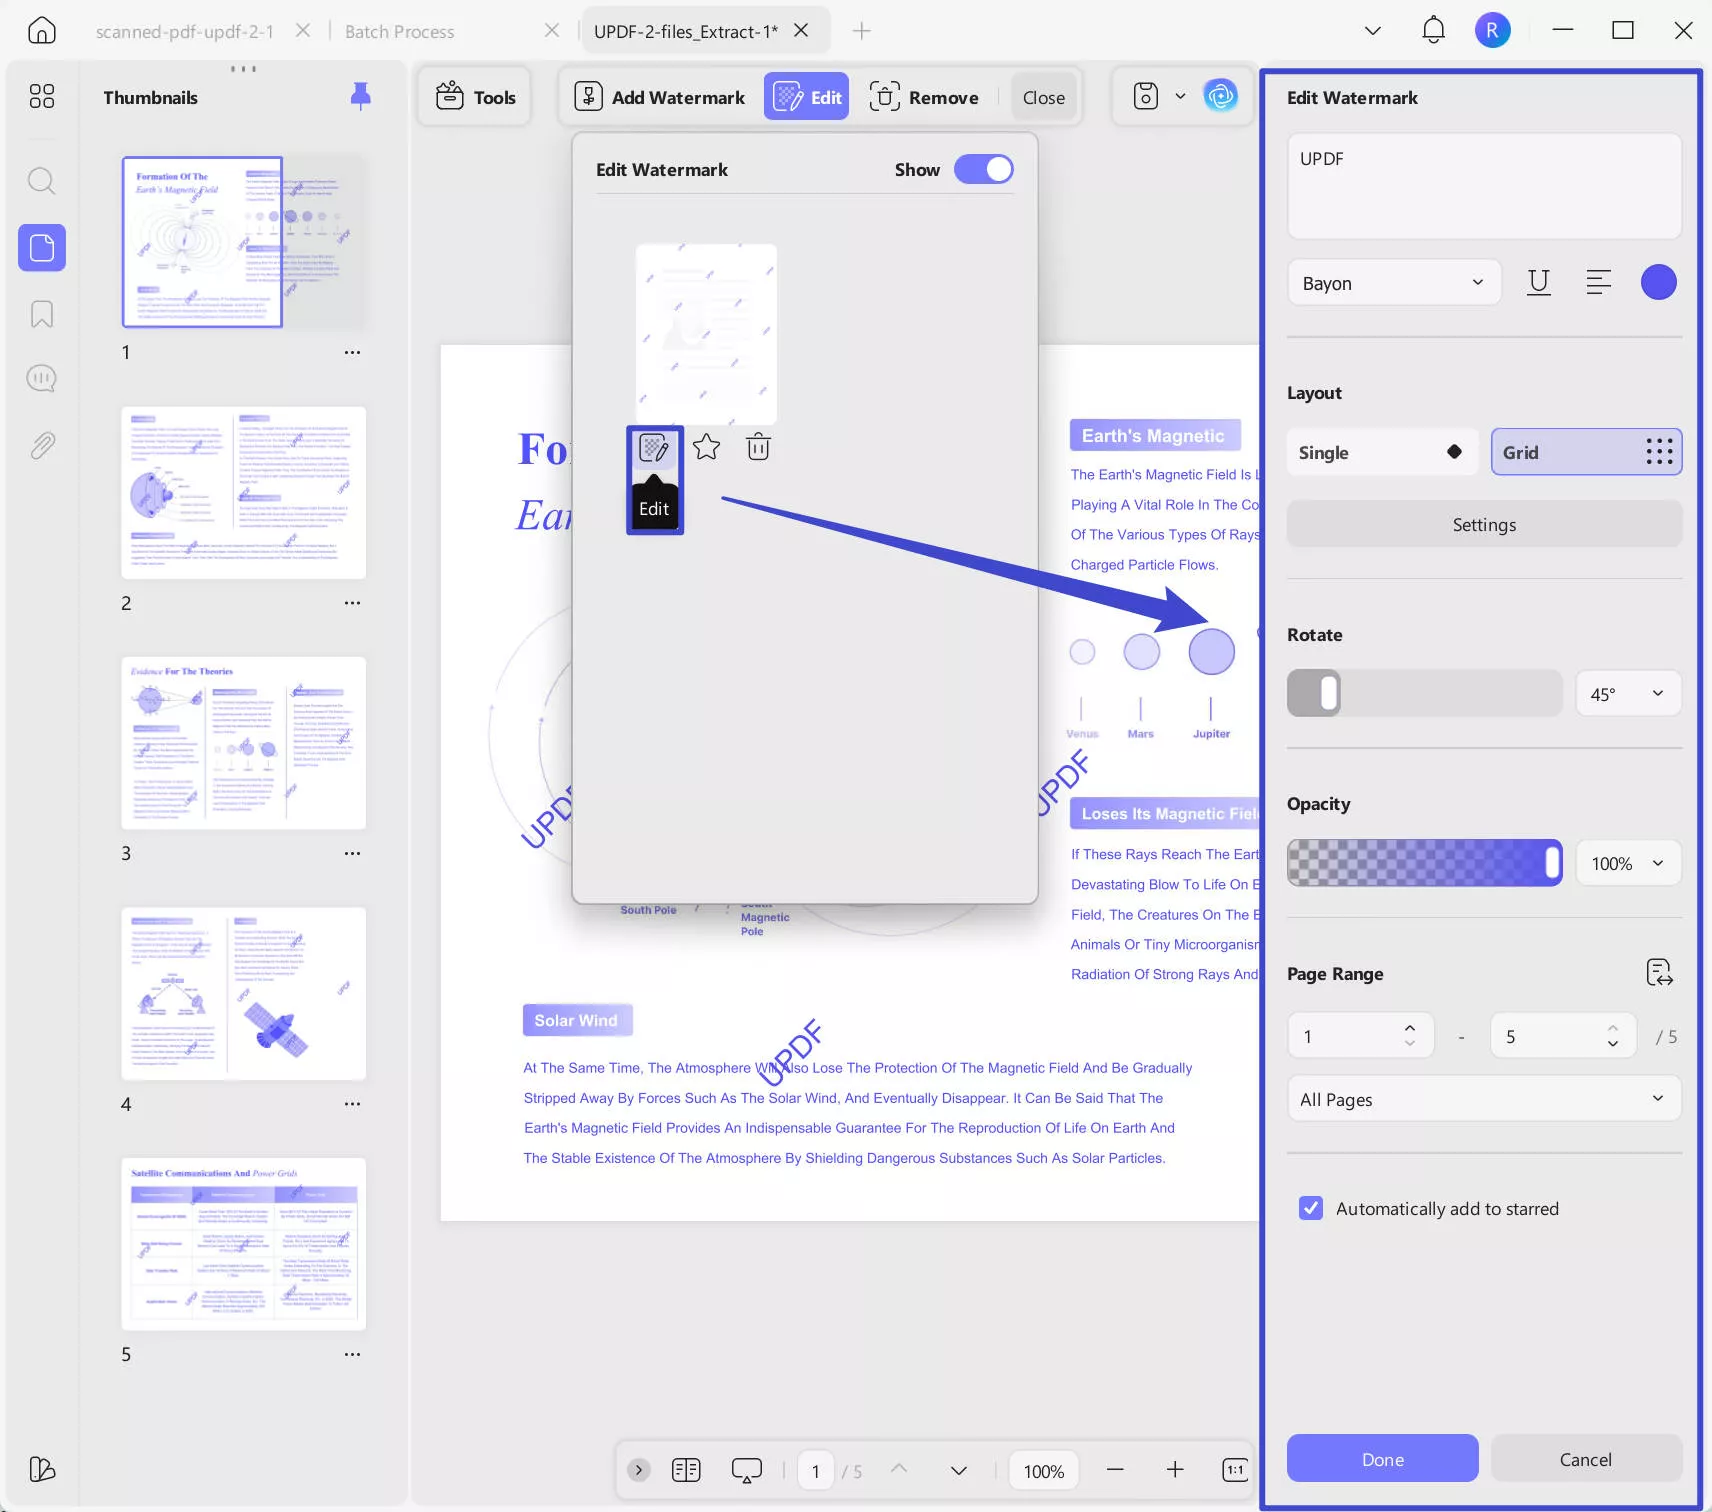
Task: Expand the All Pages dropdown
Action: [x=1483, y=1098]
